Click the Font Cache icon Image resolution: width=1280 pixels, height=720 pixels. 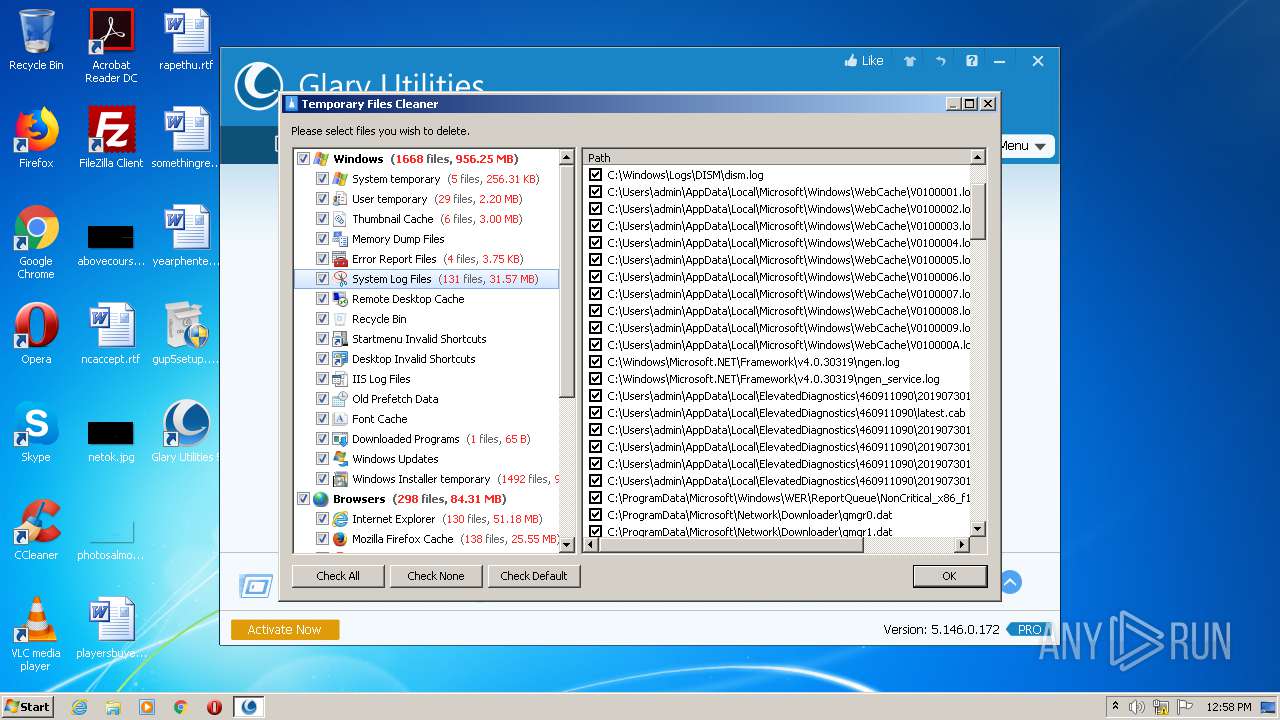point(340,419)
